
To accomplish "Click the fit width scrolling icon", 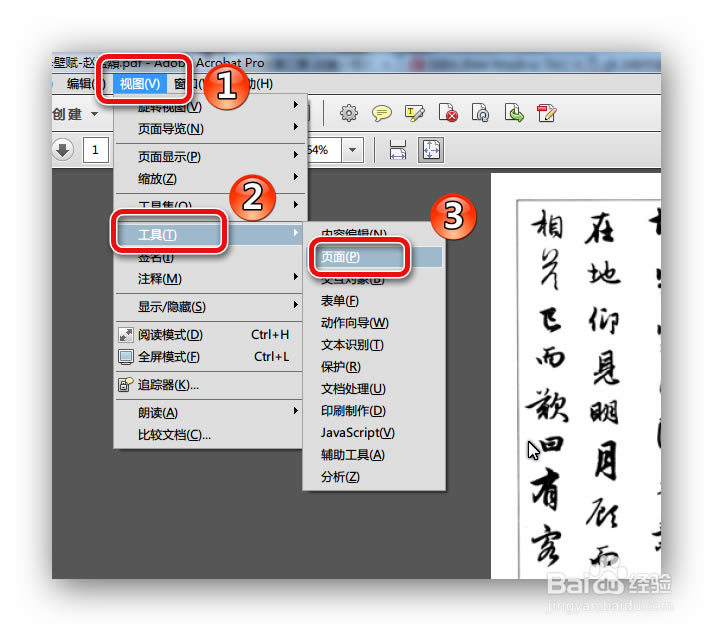I will (x=398, y=150).
